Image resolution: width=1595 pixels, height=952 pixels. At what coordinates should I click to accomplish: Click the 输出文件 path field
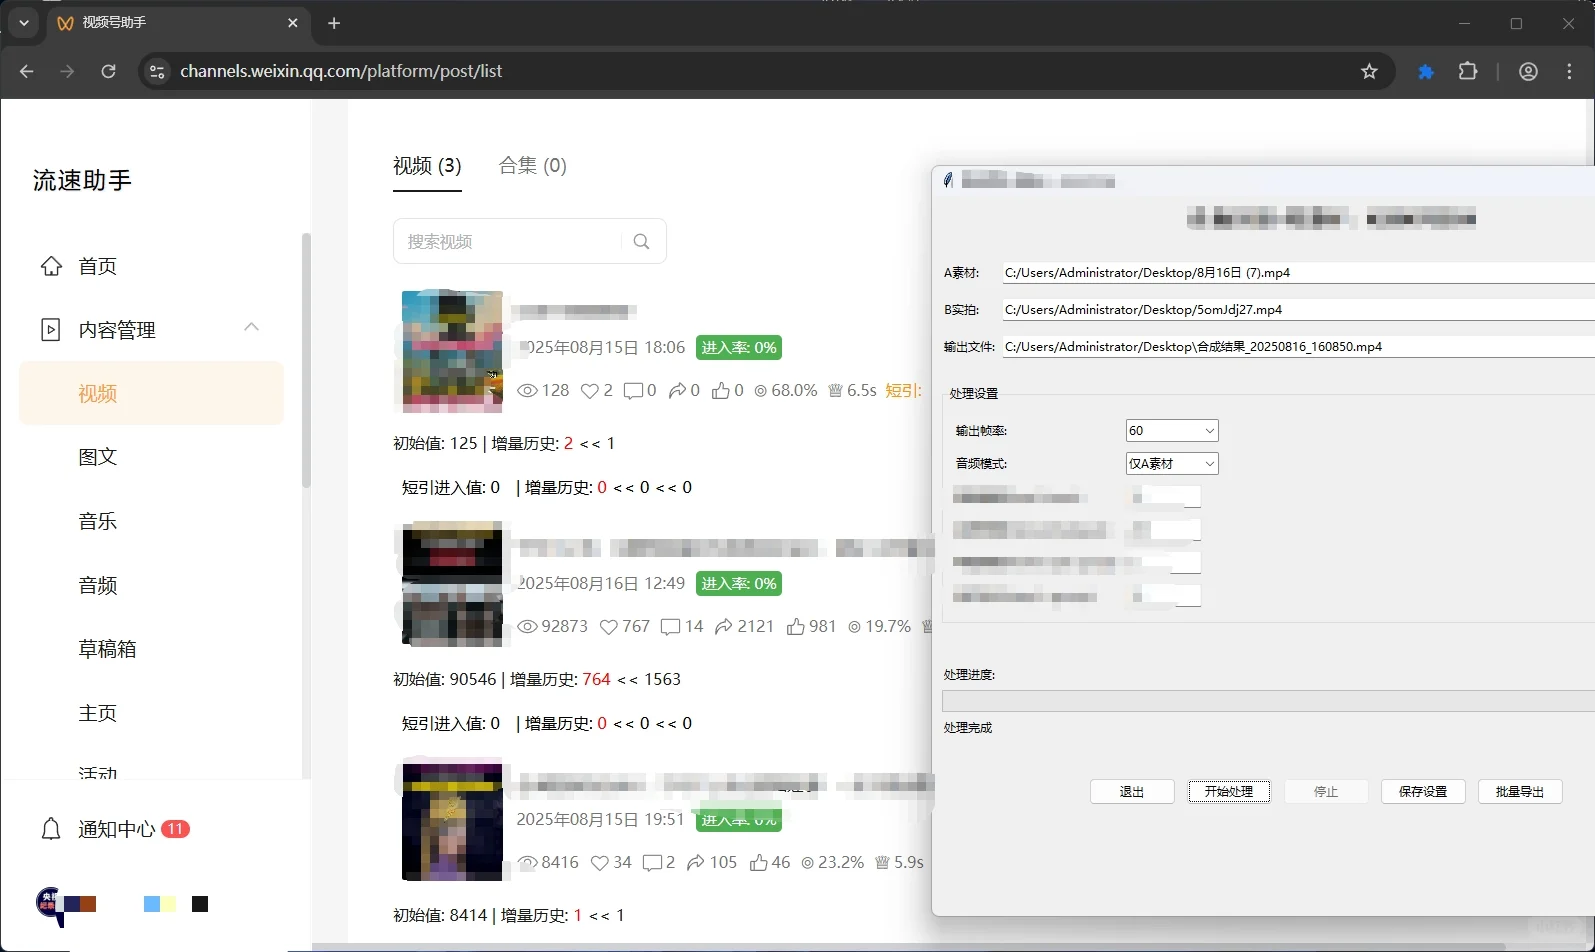pos(1299,346)
